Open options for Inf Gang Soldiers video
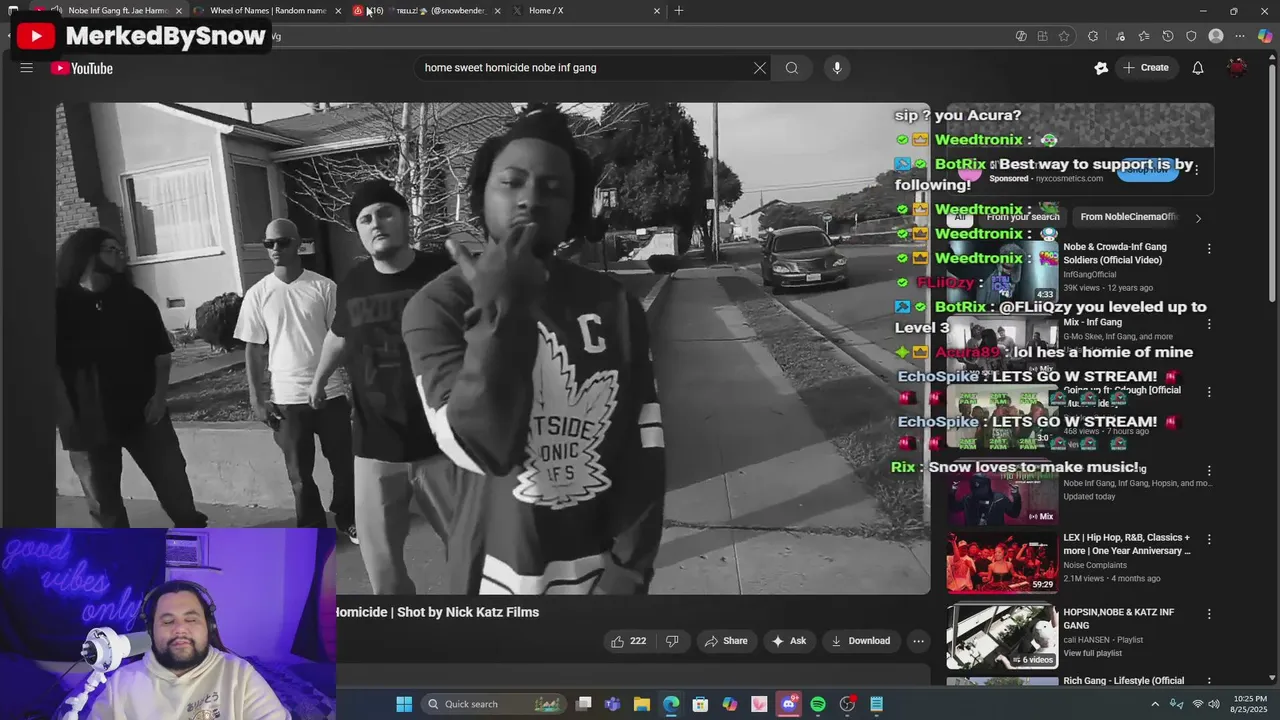 (x=1209, y=249)
